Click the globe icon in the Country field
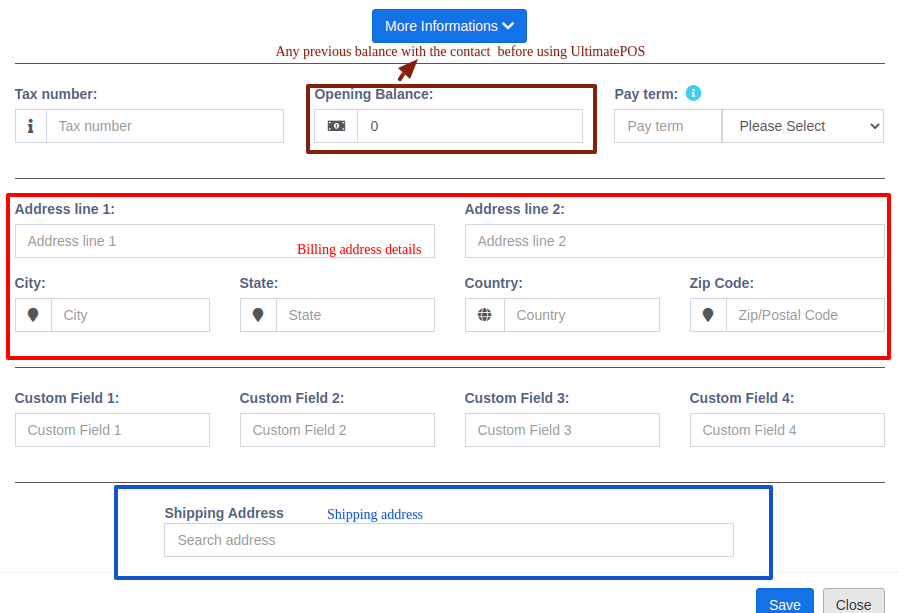The height and width of the screenshot is (613, 899). point(484,314)
